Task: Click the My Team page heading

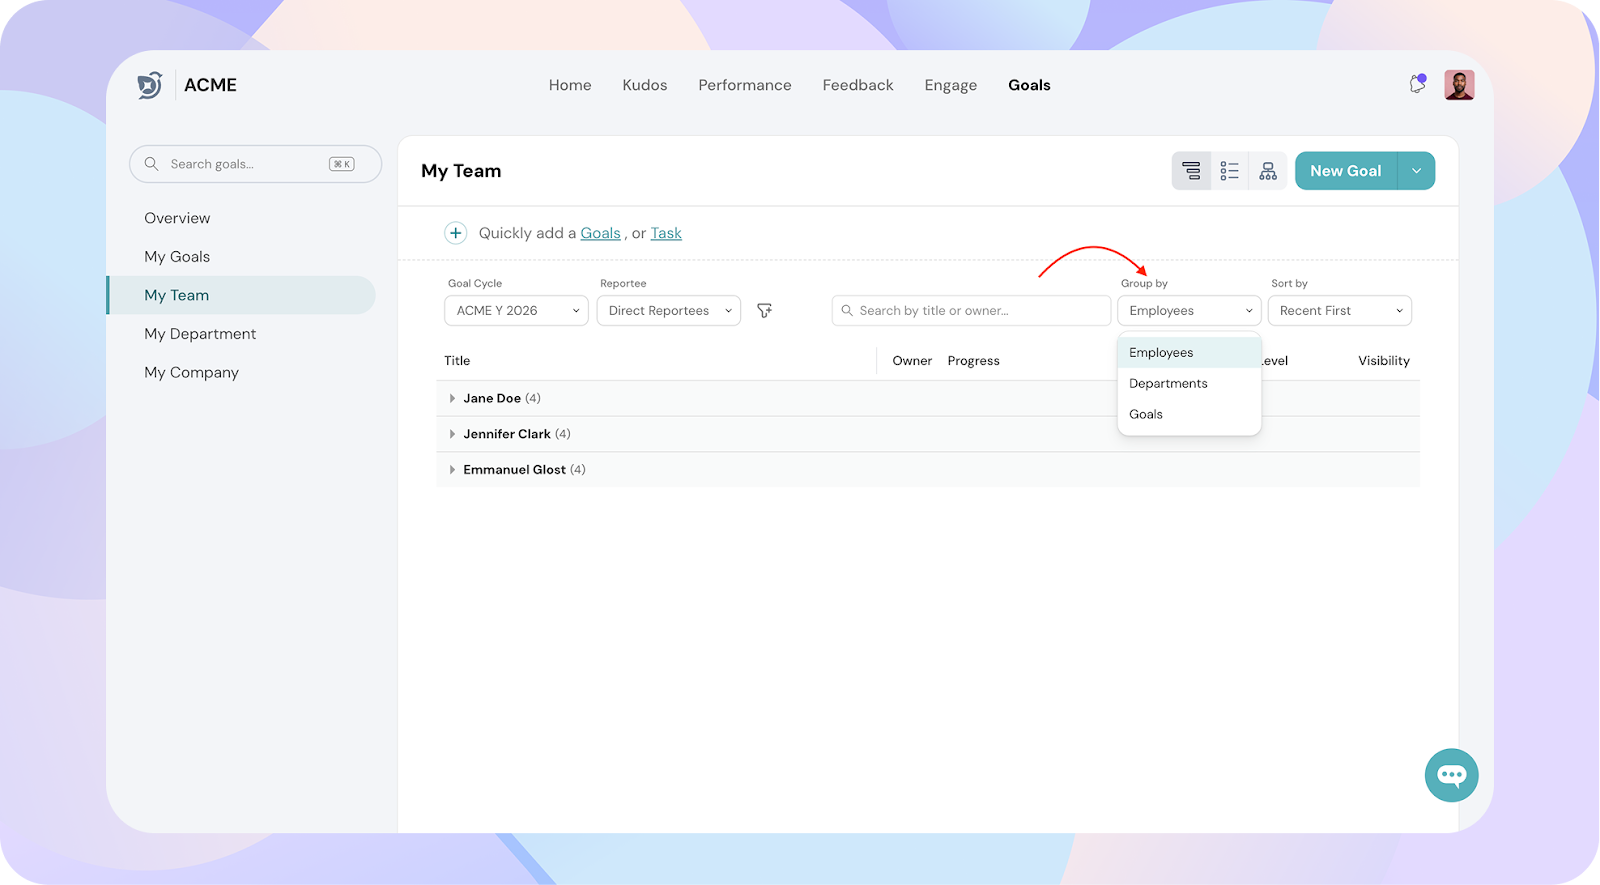Action: click(461, 171)
